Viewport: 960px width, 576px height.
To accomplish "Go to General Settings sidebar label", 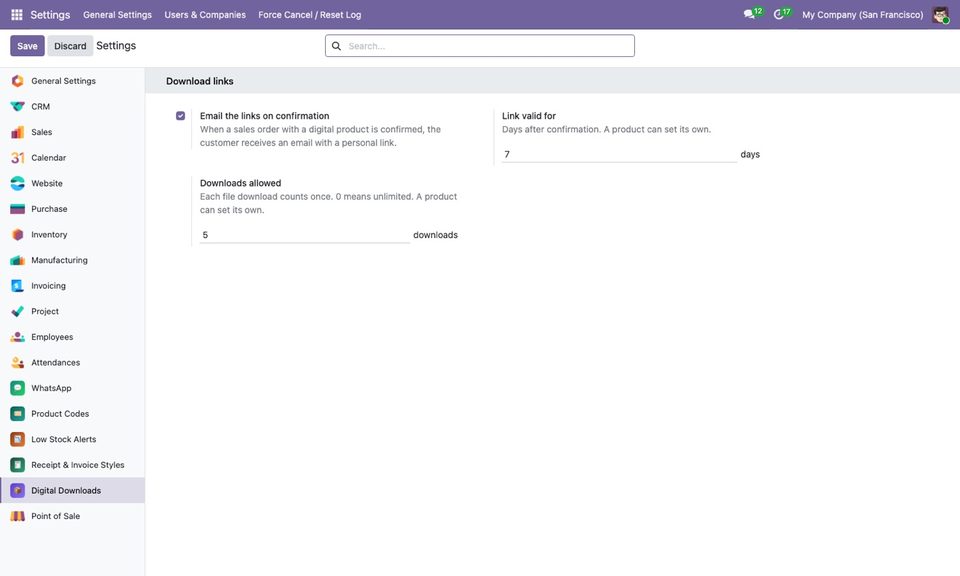I will (64, 81).
